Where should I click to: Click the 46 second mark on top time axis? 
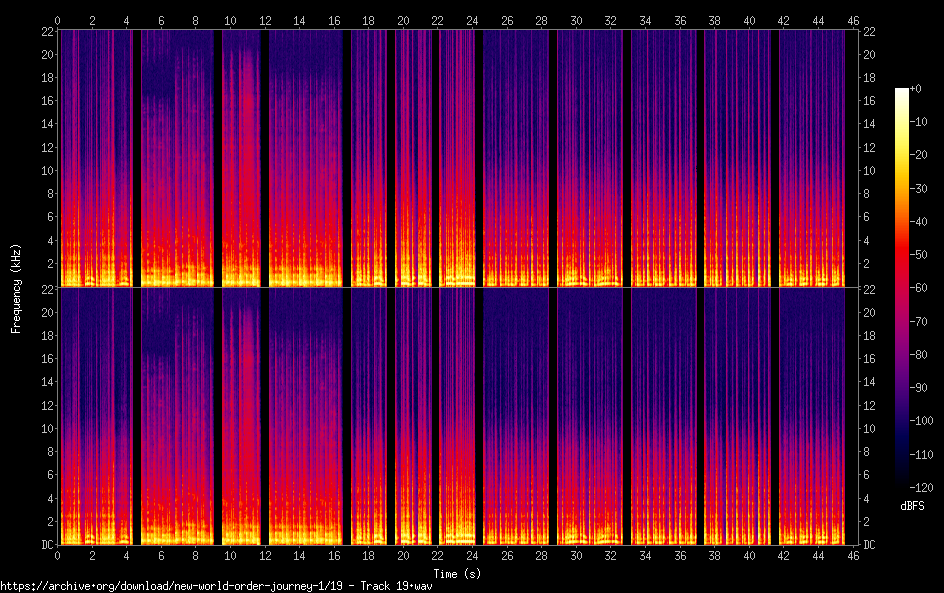[x=853, y=20]
